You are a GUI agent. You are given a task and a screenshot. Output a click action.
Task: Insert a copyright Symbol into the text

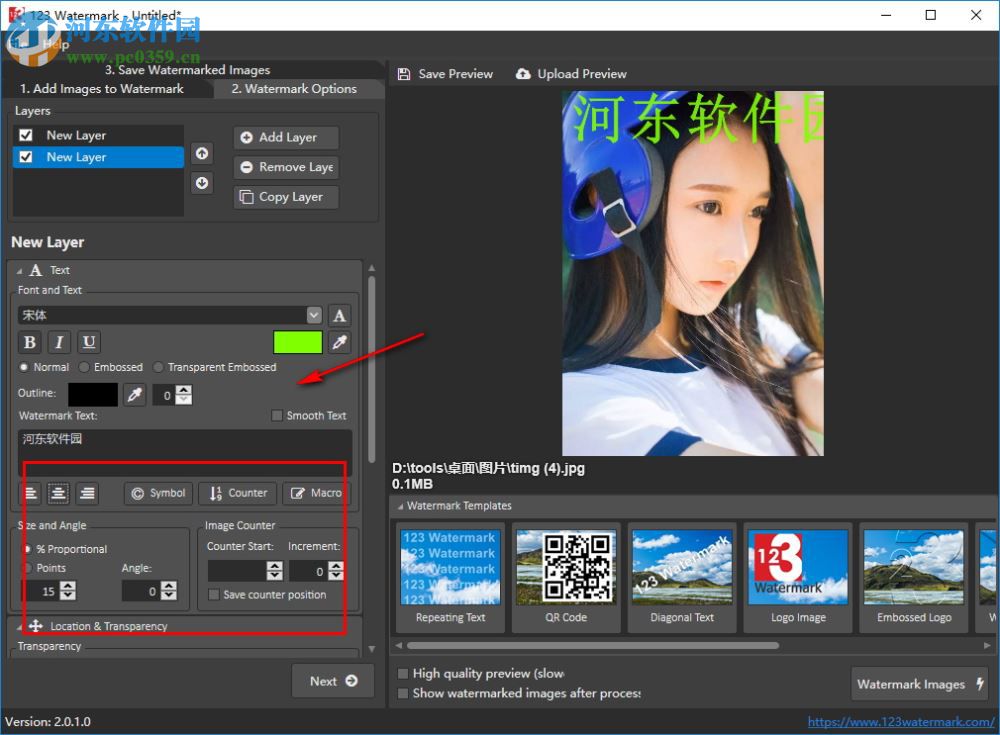[x=157, y=492]
